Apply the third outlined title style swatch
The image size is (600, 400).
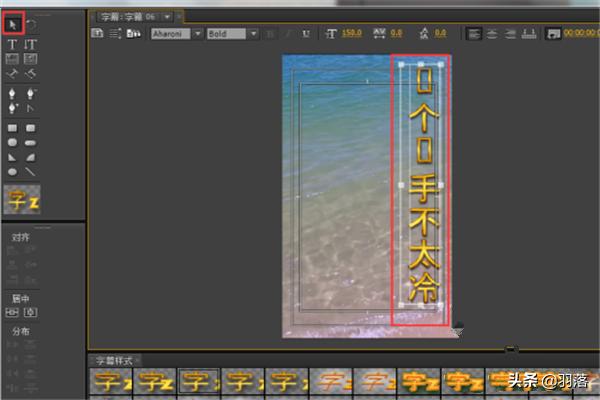(x=199, y=381)
